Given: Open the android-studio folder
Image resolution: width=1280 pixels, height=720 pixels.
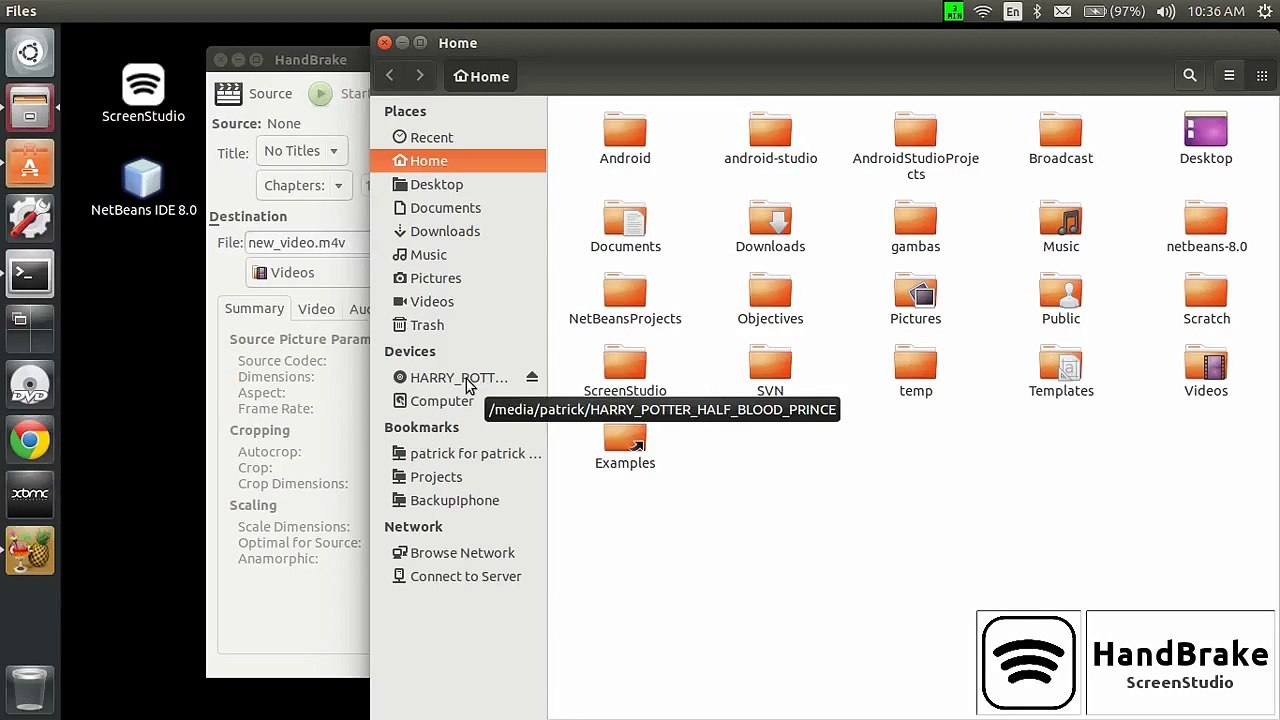Looking at the screenshot, I should (770, 138).
